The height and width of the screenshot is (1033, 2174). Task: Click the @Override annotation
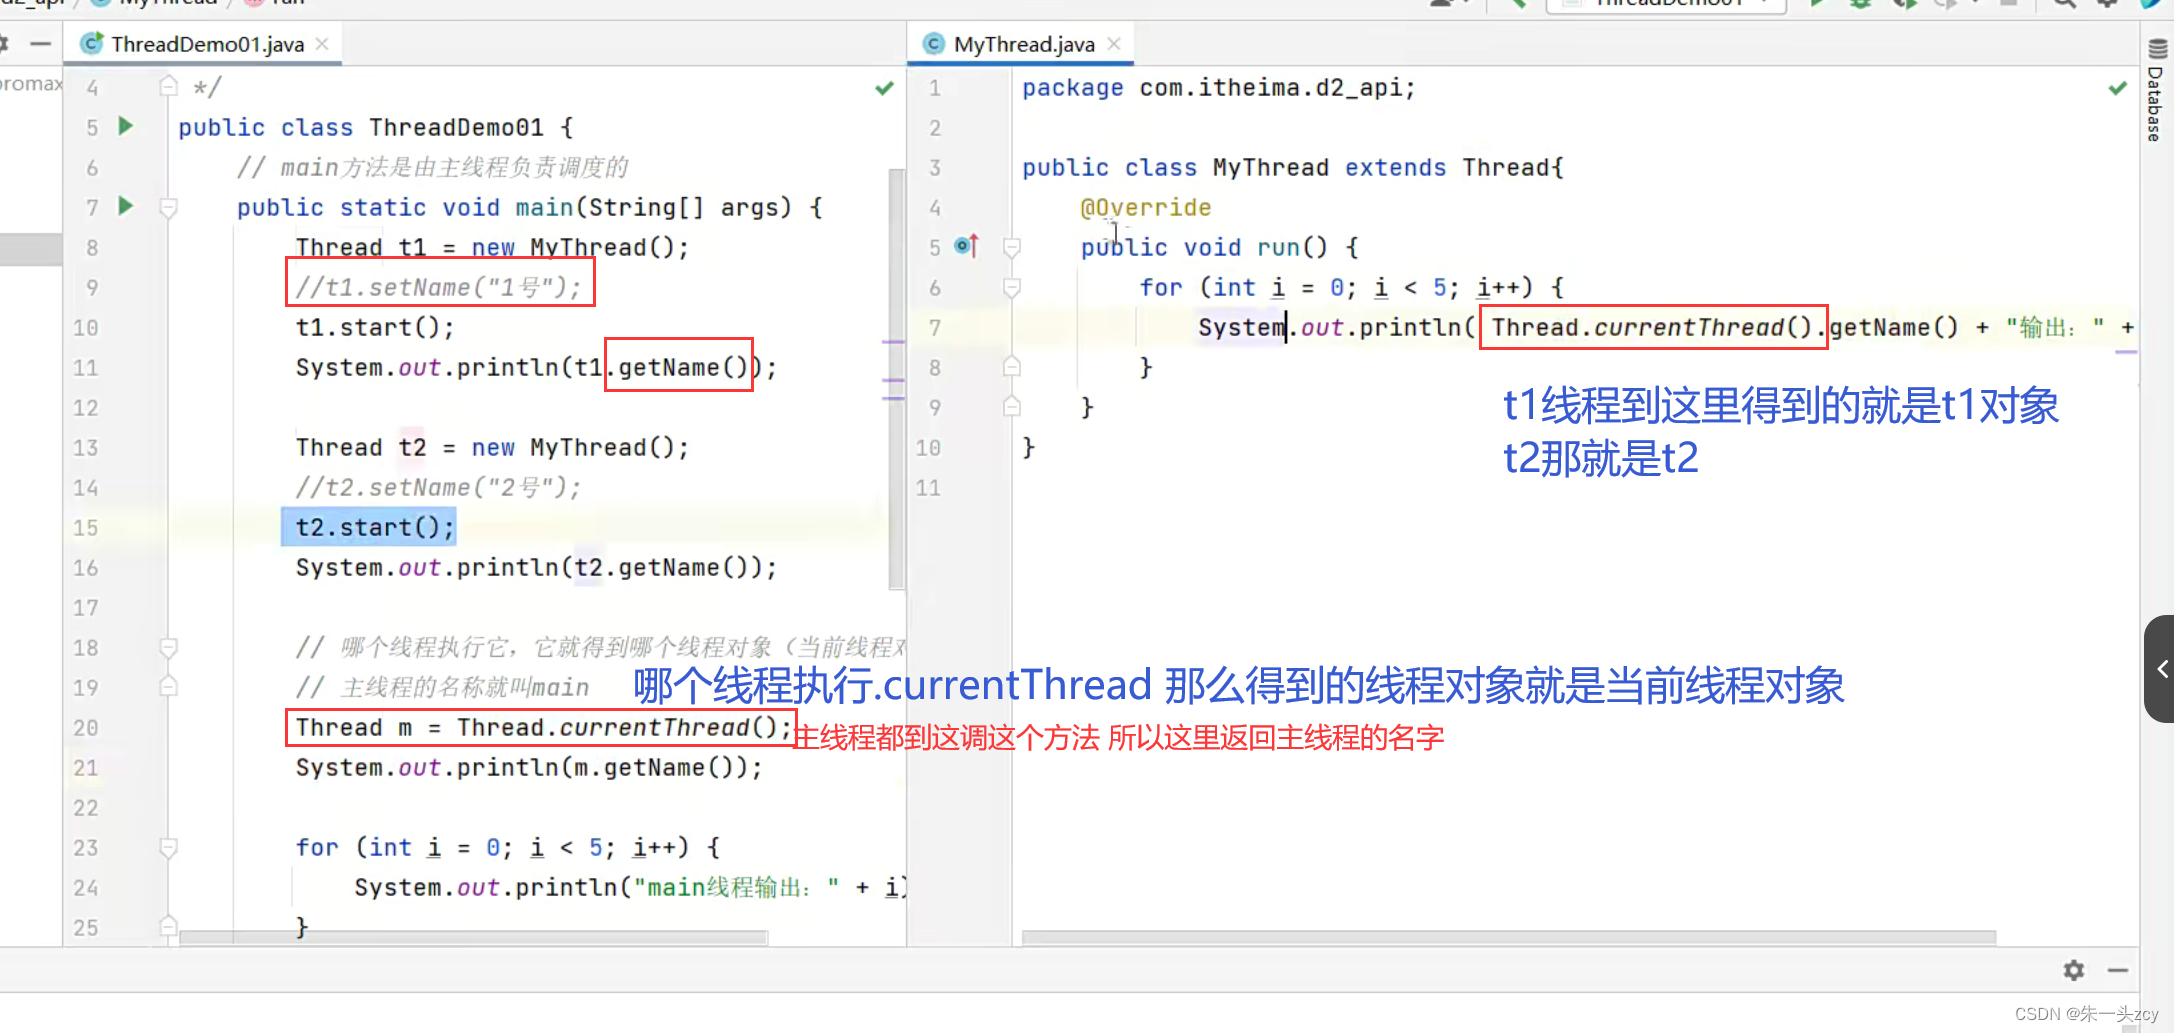click(x=1146, y=207)
